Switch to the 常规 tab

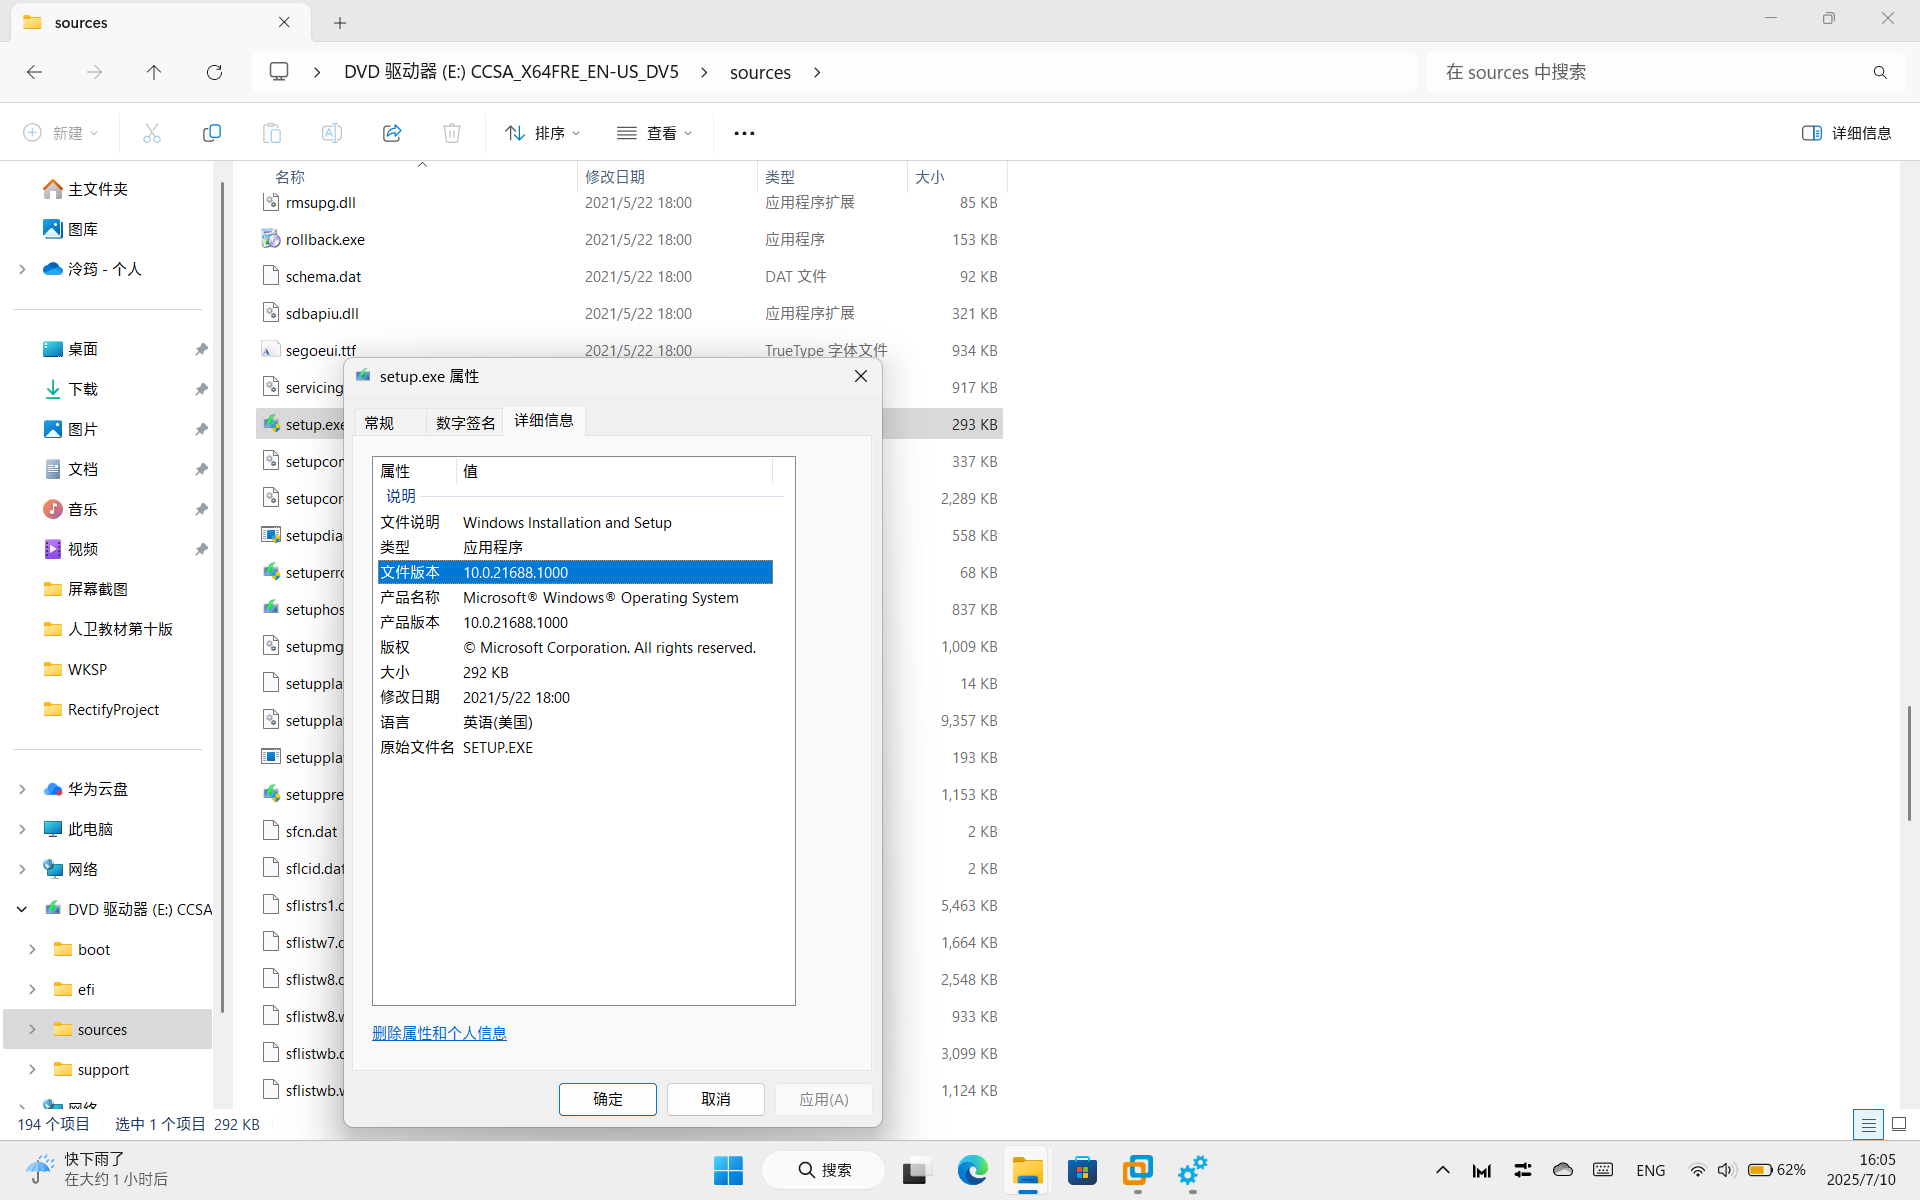pyautogui.click(x=379, y=423)
